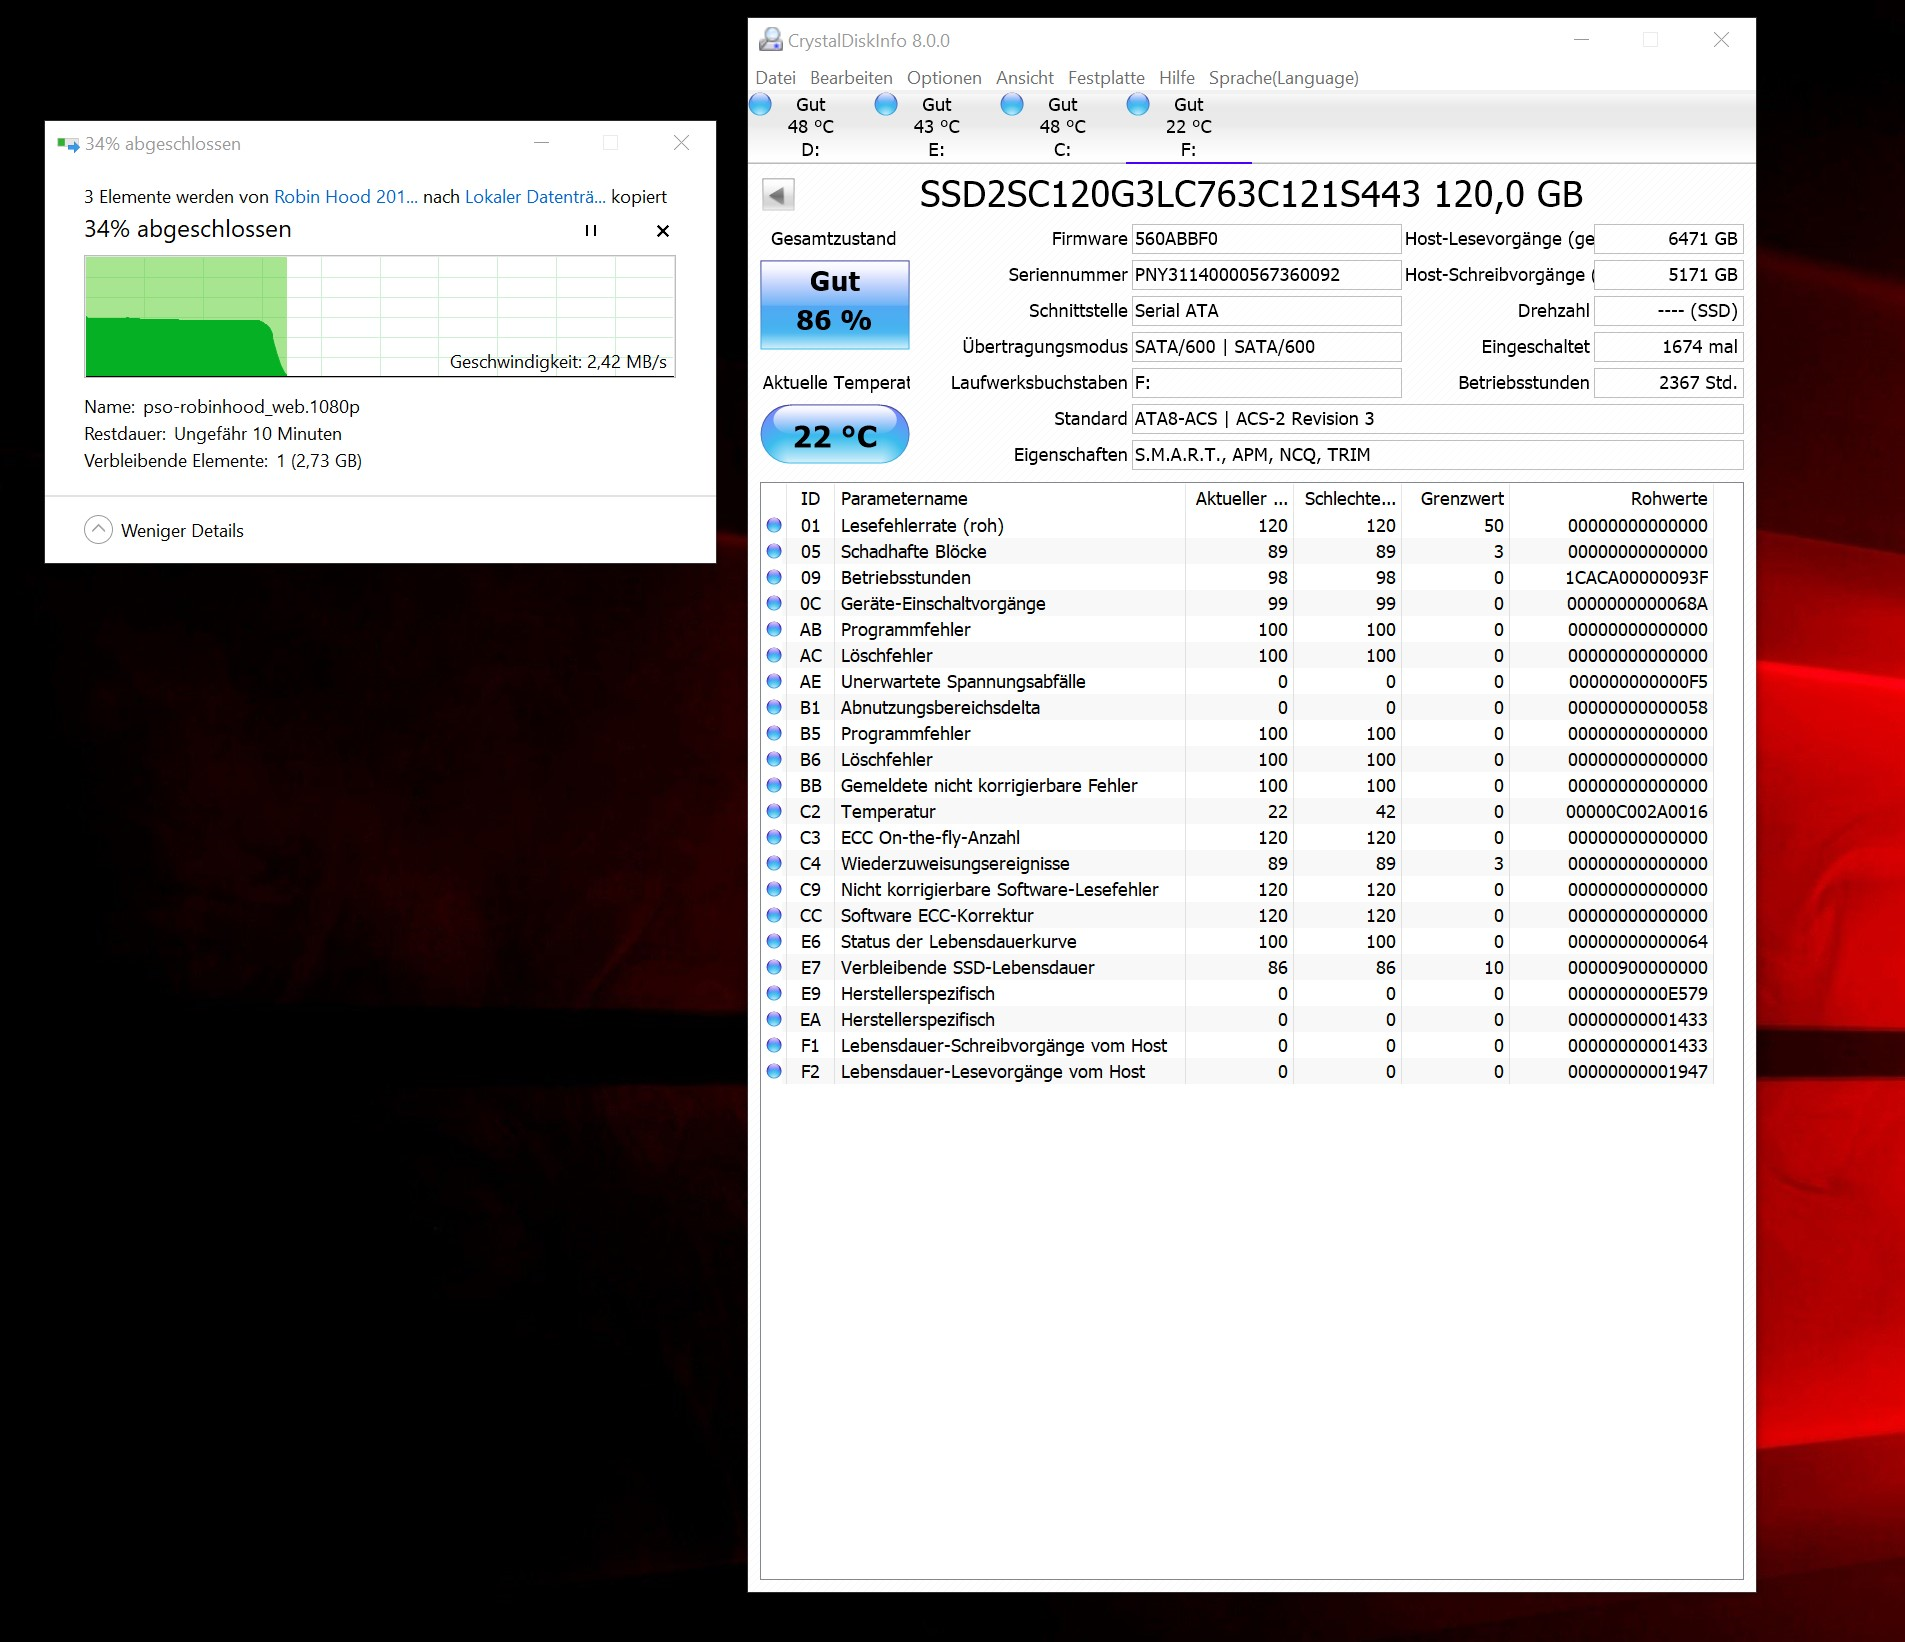Click status icon of Lesefehlerrate (roh) row
The width and height of the screenshot is (1905, 1642).
[774, 525]
